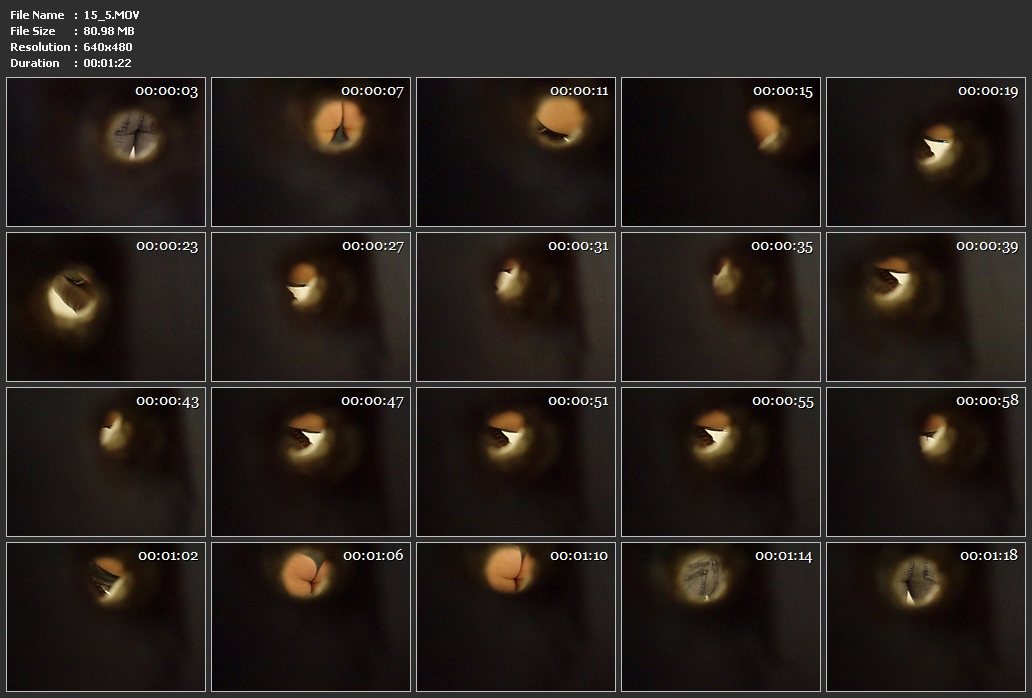Pick the frame stamped 00:00:15
This screenshot has width=1032, height=698.
point(721,152)
